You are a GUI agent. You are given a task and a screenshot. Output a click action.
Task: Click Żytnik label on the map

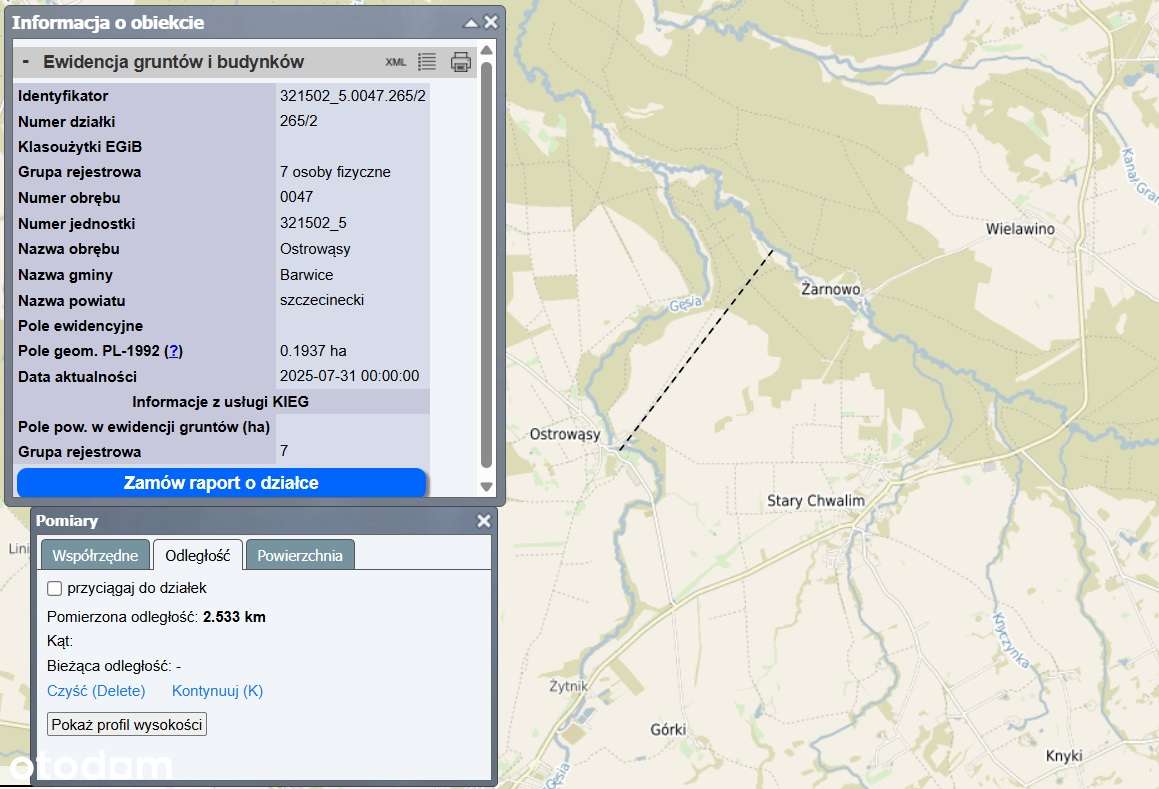pyautogui.click(x=568, y=687)
